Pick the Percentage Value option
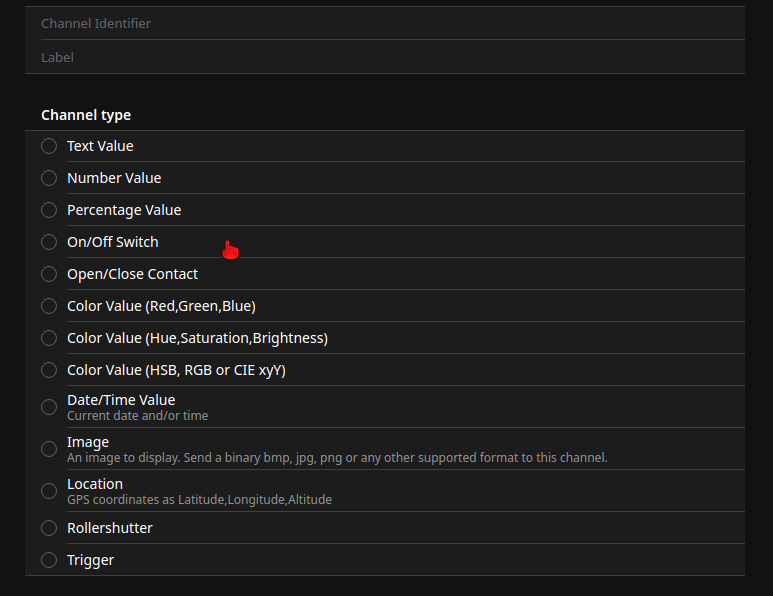Screen dimensions: 773x596 49,210
